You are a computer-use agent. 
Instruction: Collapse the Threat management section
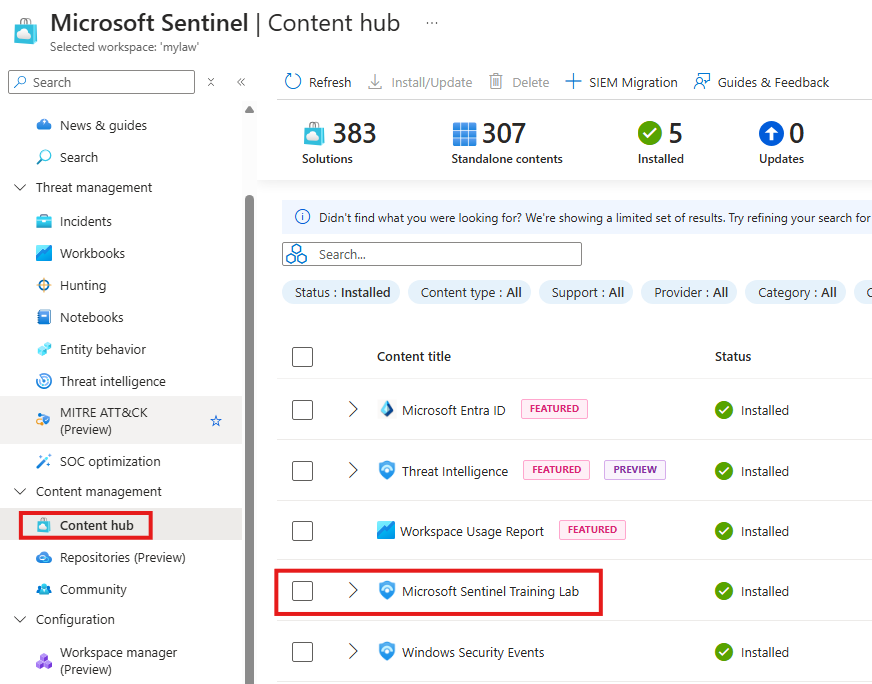pyautogui.click(x=20, y=187)
